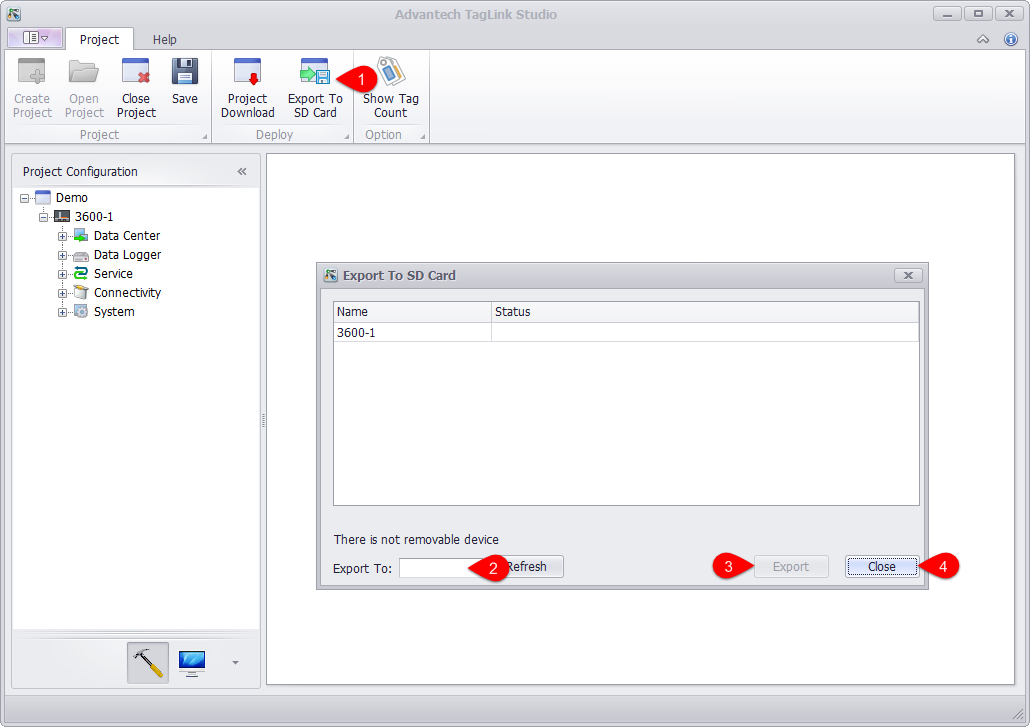Select the Project ribbon tab

click(99, 39)
